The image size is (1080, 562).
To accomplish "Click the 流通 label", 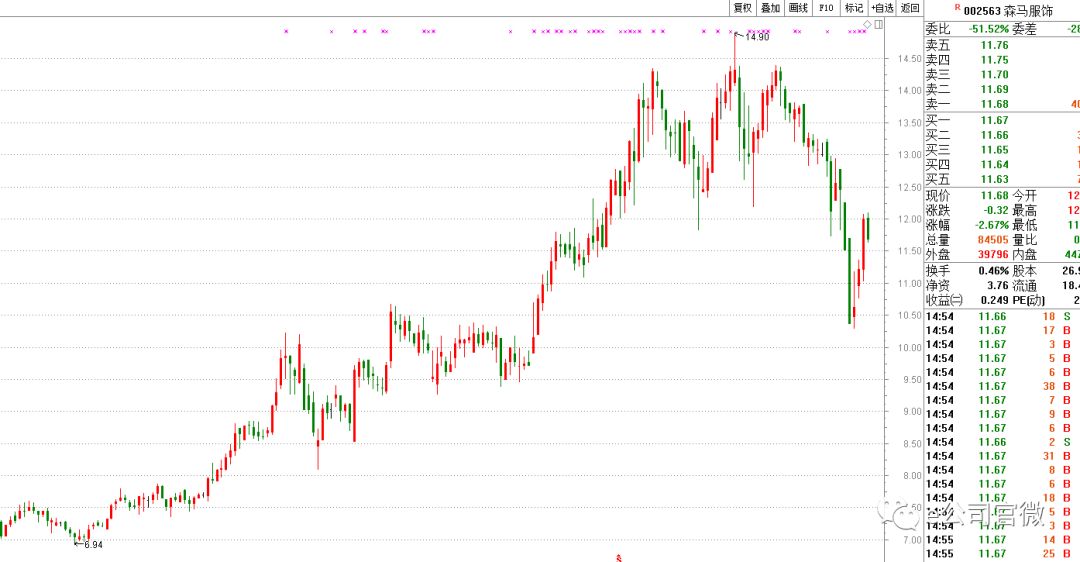I will (1024, 285).
